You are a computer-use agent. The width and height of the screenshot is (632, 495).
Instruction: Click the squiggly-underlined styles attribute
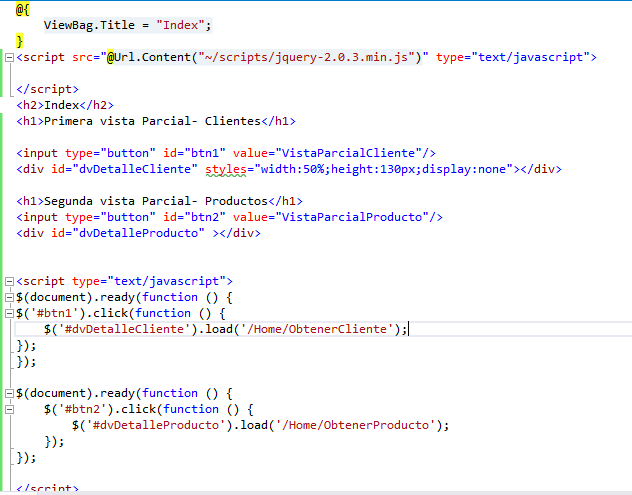[x=226, y=169]
